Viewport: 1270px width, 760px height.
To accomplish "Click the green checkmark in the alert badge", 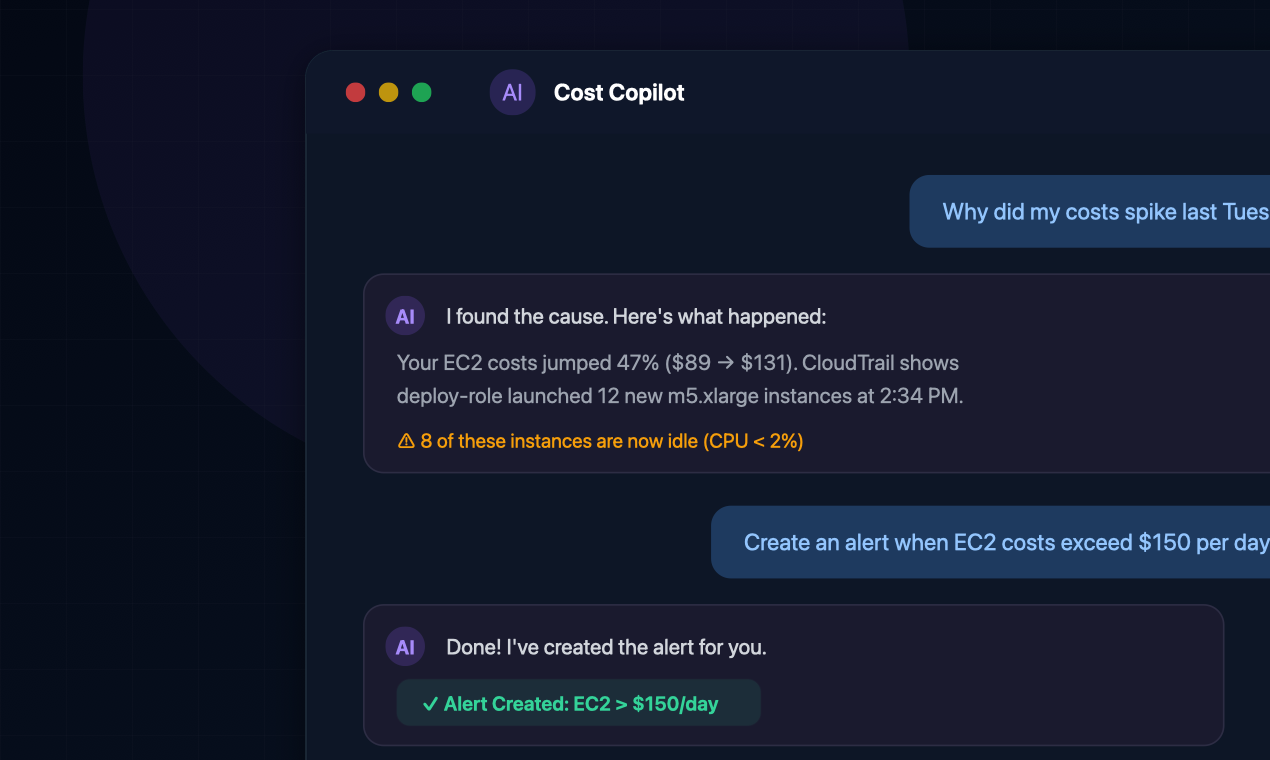I will pos(430,702).
